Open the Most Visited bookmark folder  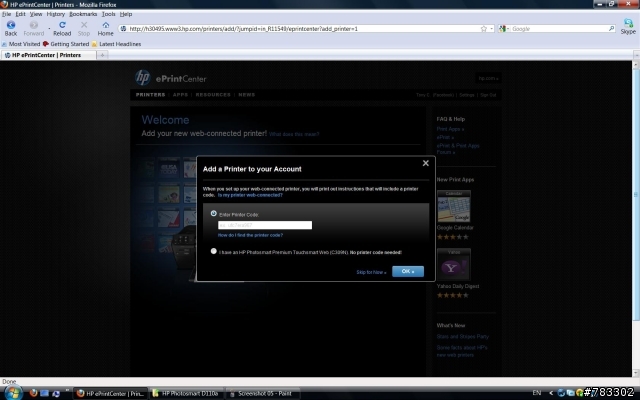pyautogui.click(x=21, y=44)
